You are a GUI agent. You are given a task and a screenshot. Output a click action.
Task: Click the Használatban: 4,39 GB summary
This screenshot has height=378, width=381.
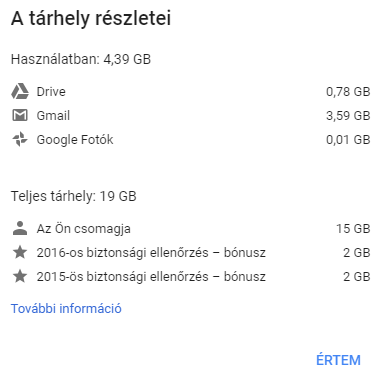pyautogui.click(x=81, y=59)
